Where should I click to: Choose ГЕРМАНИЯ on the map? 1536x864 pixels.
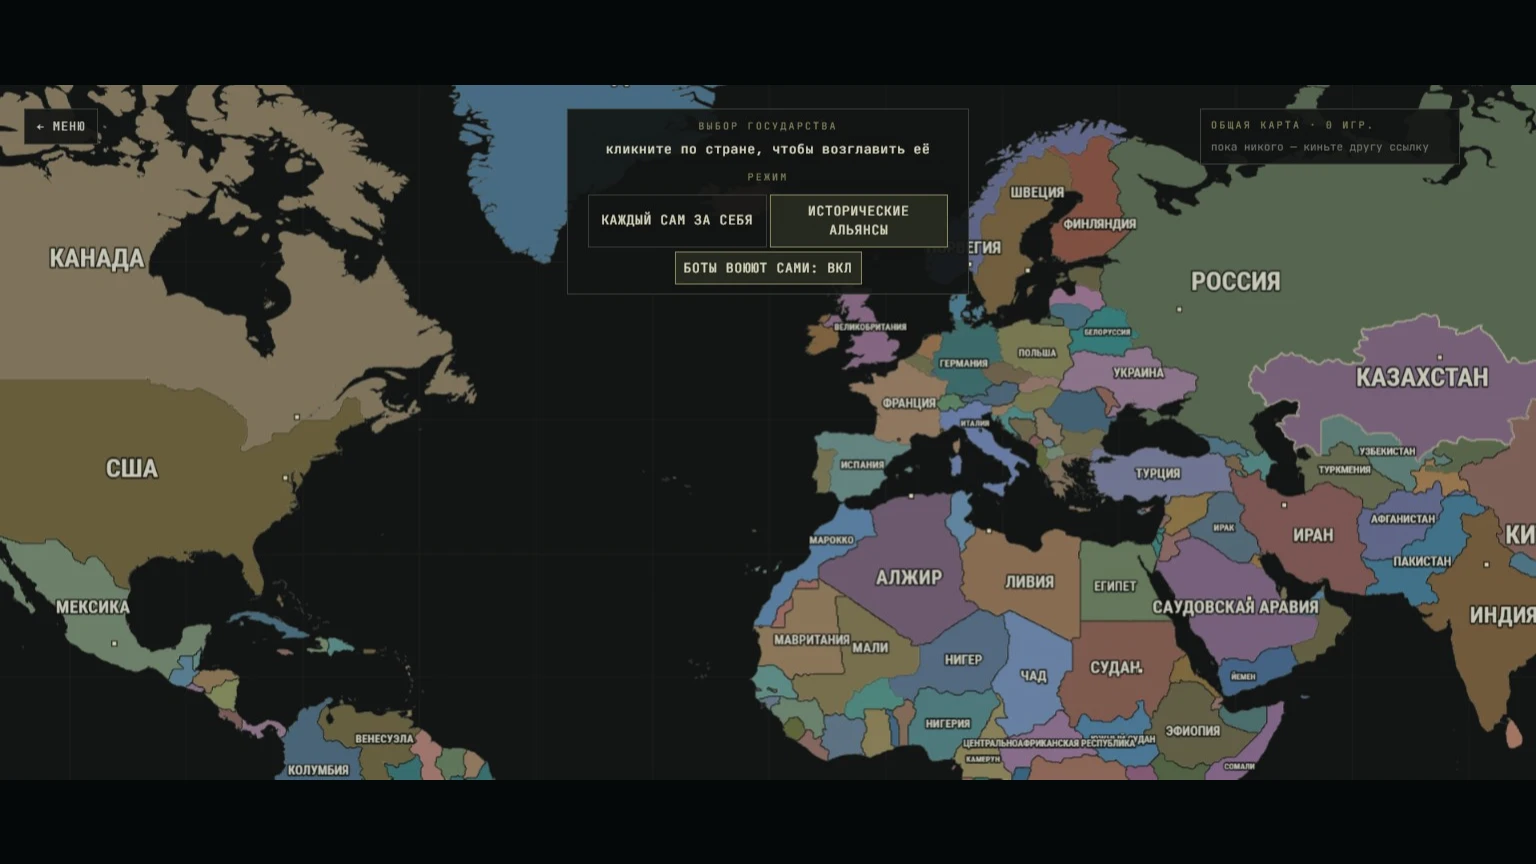pos(963,364)
